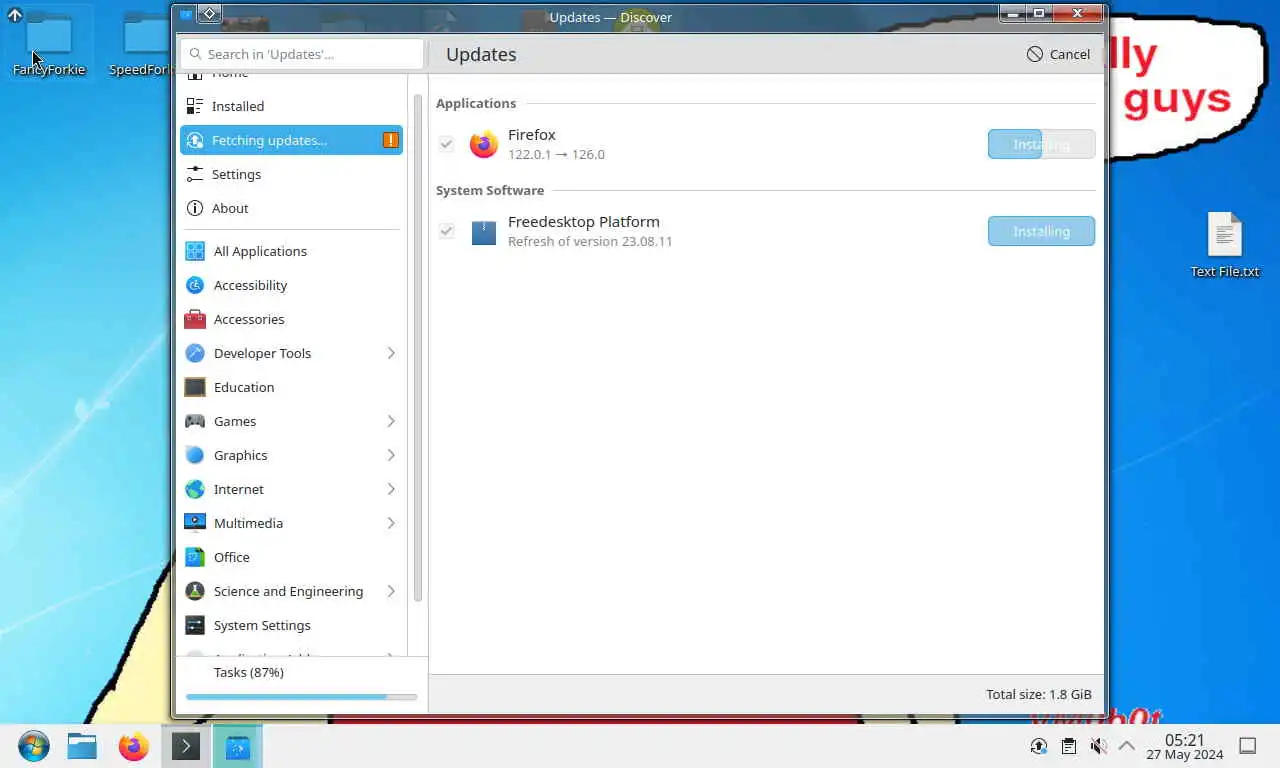Click the keep-above diamond icon in title bar

tap(210, 13)
